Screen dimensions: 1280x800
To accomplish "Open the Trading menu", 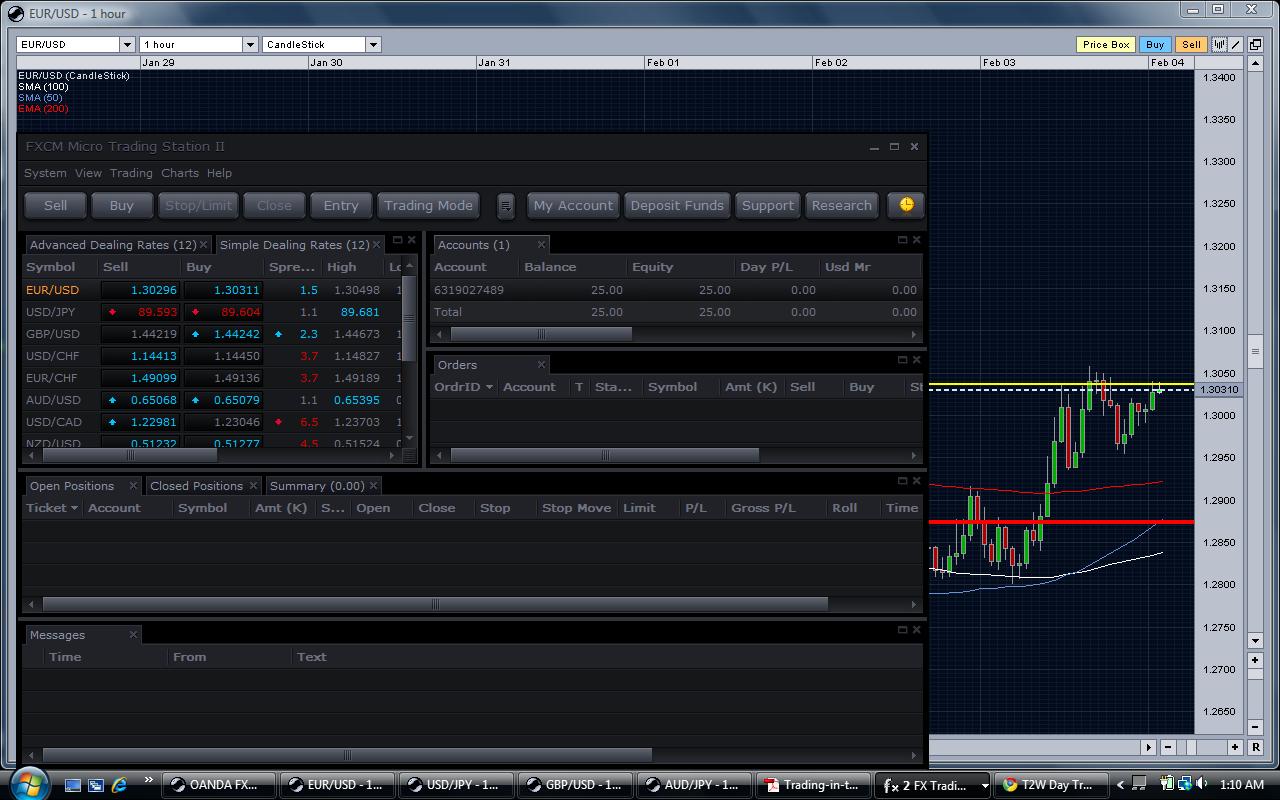I will coord(131,173).
